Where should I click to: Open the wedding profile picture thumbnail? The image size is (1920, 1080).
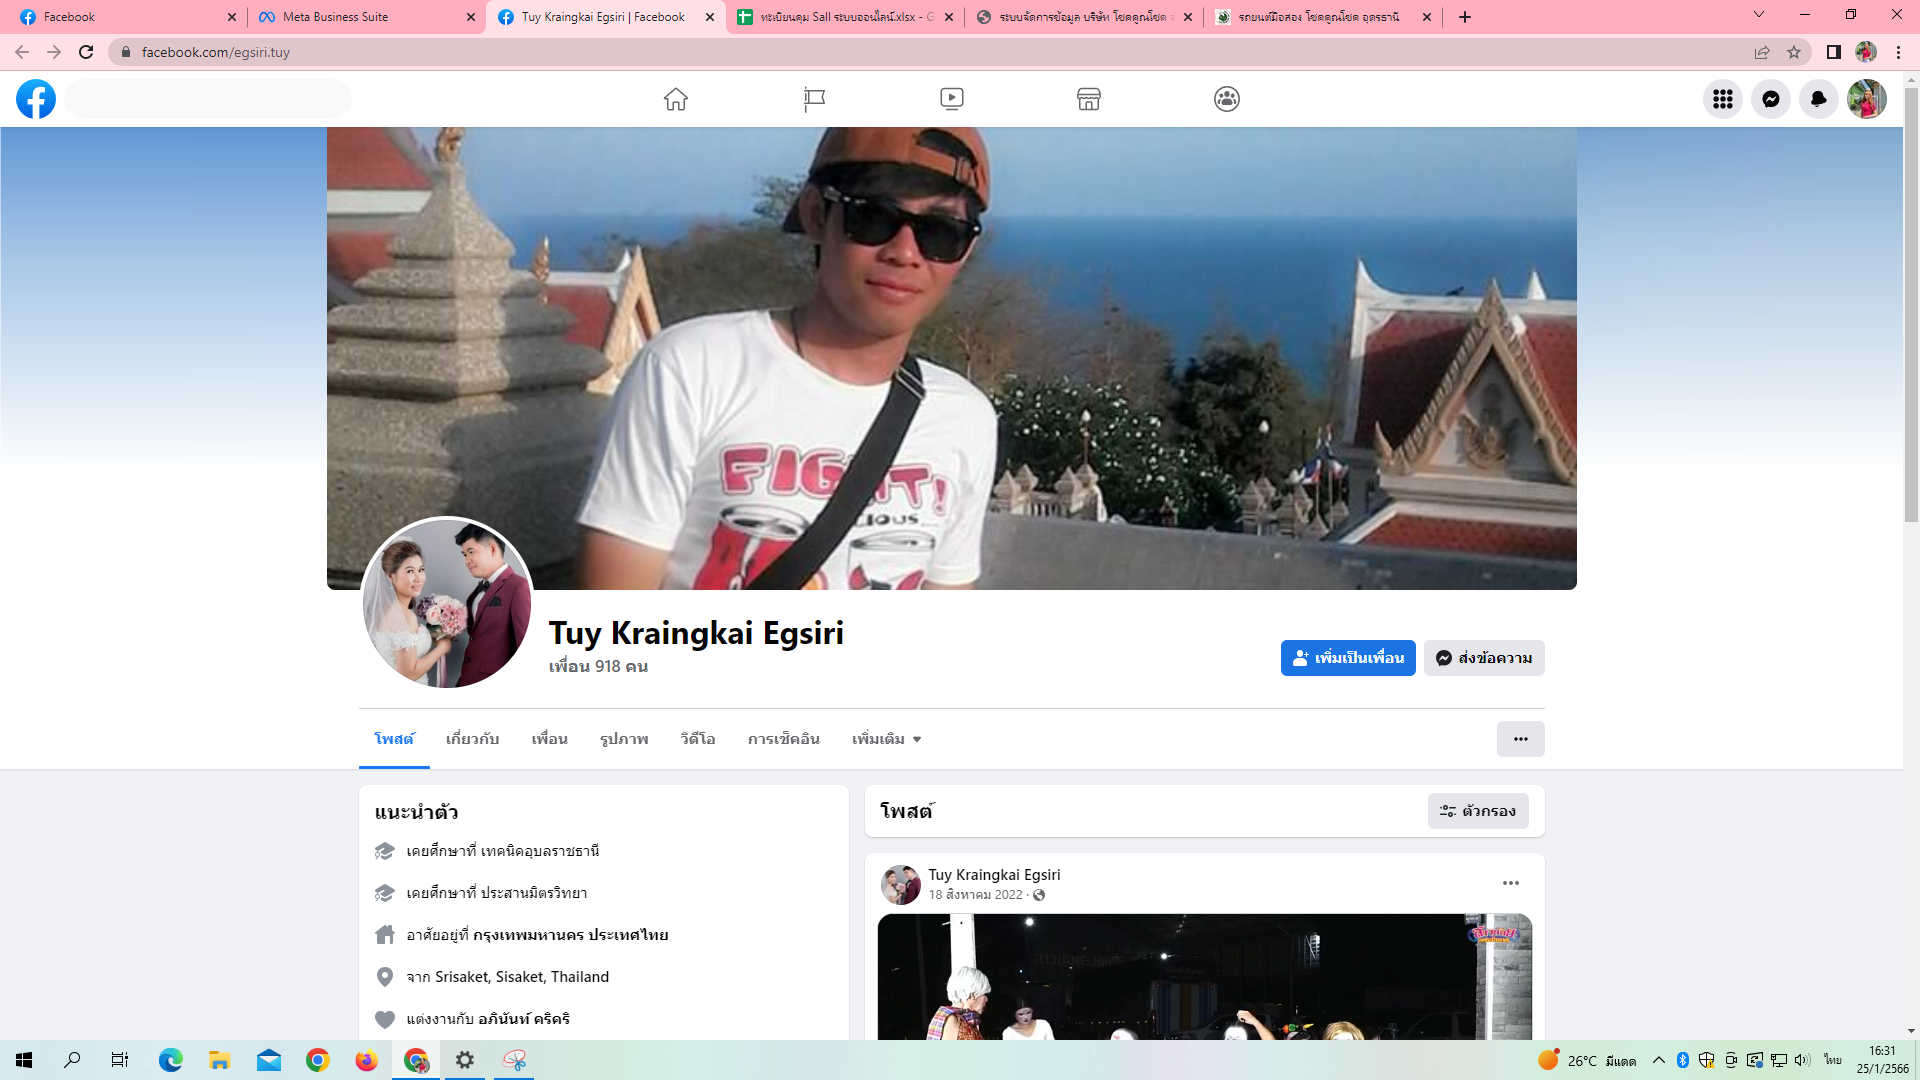[447, 603]
